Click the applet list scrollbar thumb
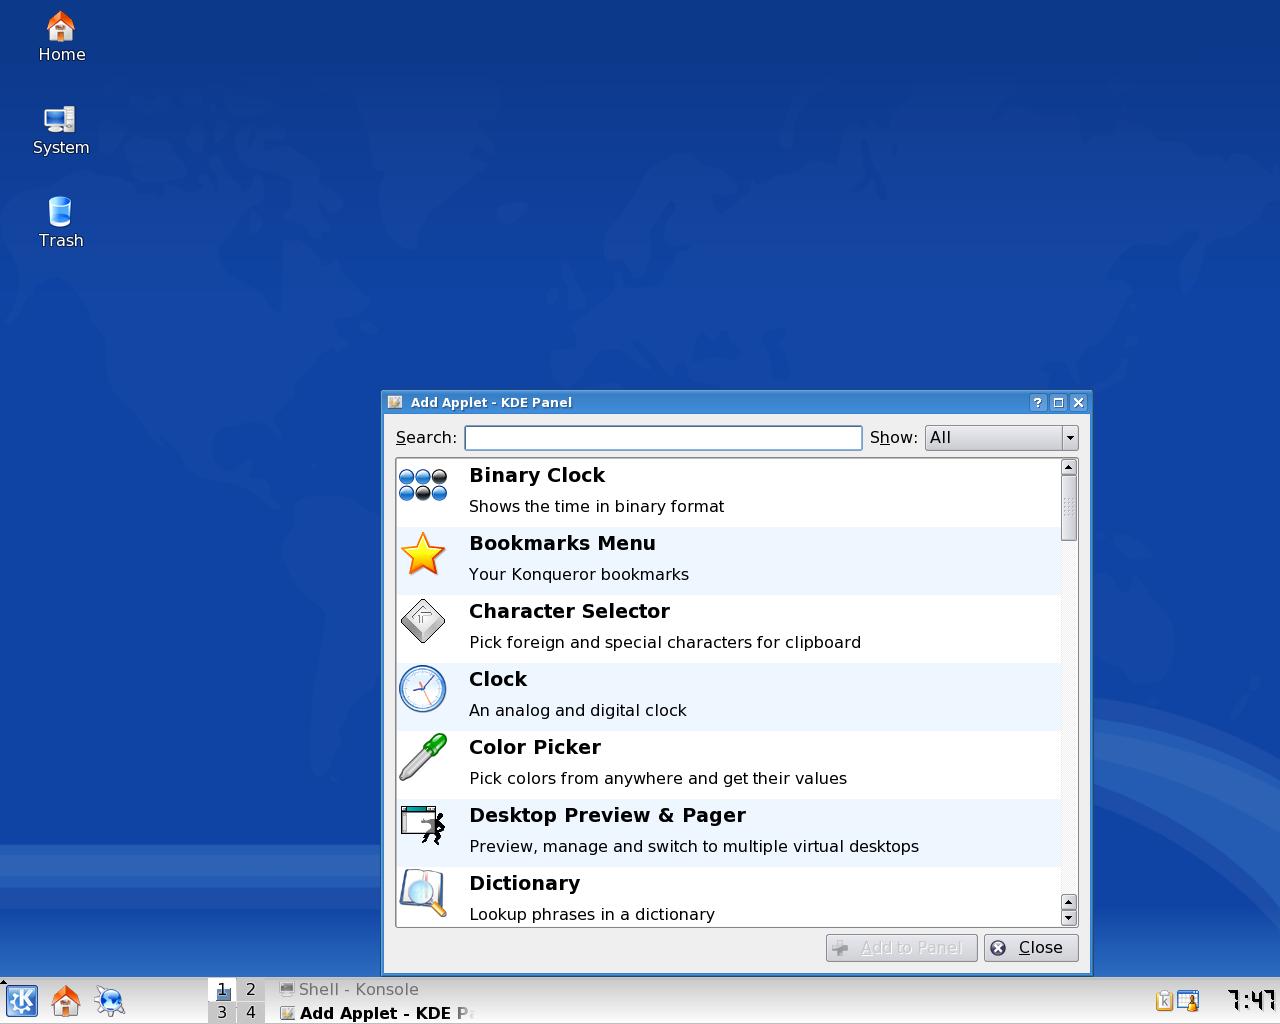Screen dimensions: 1280x1024 tap(1069, 508)
